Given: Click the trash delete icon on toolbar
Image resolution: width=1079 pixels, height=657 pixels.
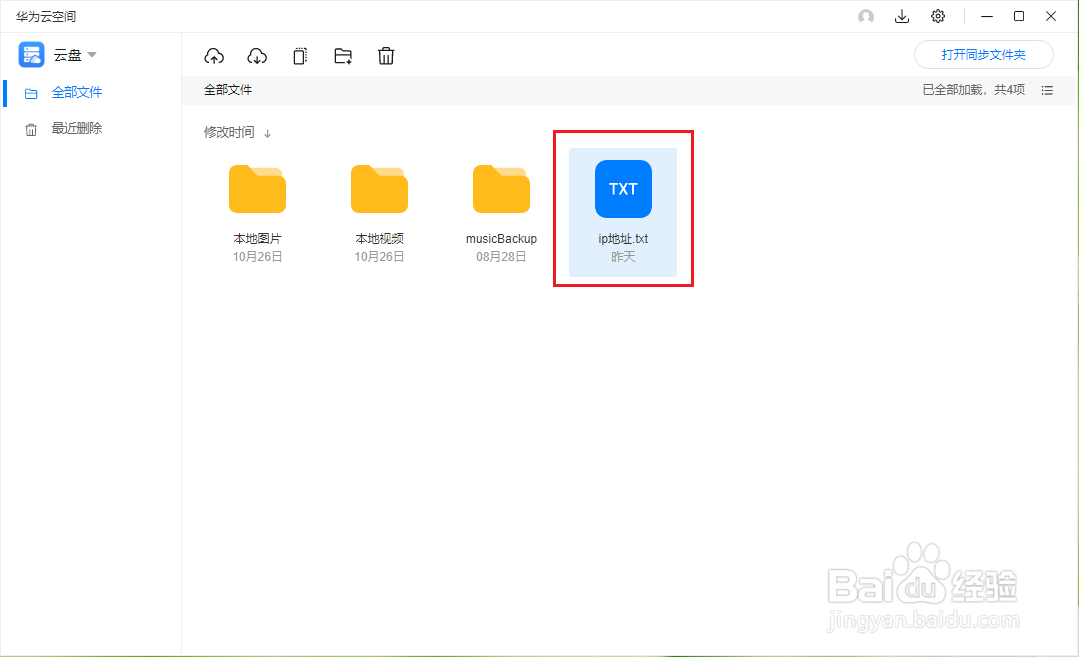Looking at the screenshot, I should [386, 55].
